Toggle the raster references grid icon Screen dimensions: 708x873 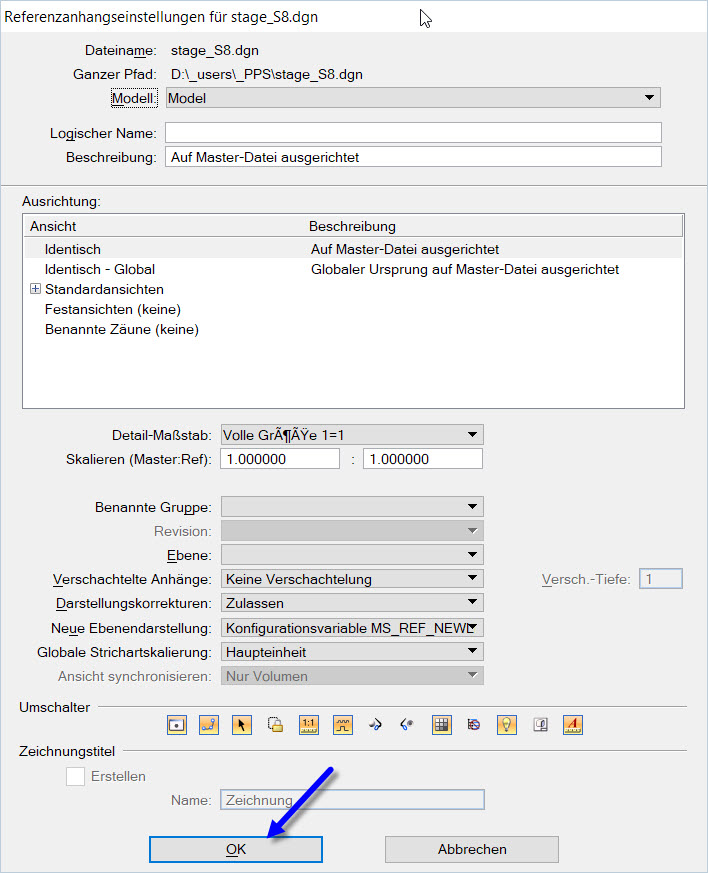(x=441, y=725)
